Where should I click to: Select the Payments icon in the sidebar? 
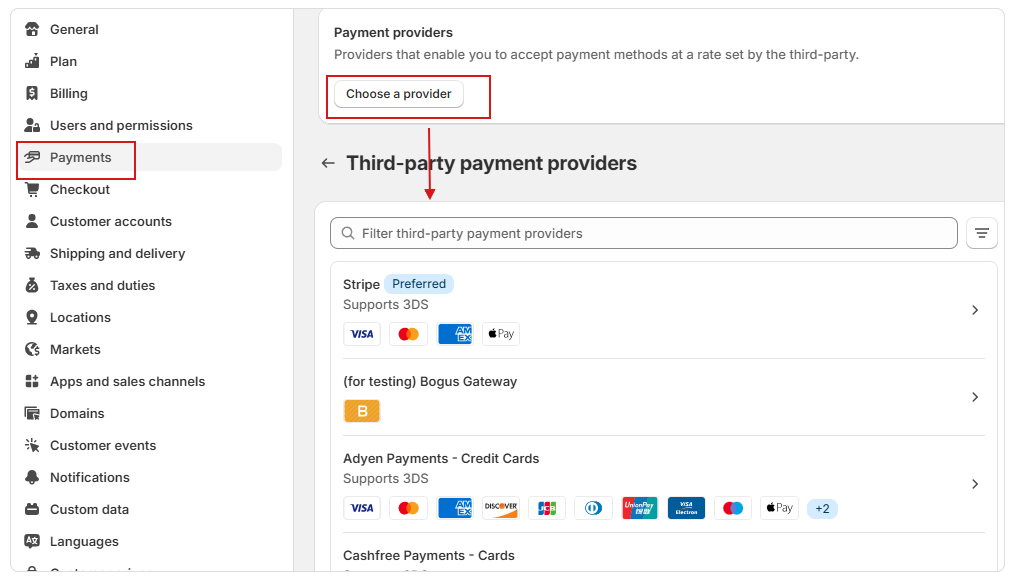click(x=33, y=157)
